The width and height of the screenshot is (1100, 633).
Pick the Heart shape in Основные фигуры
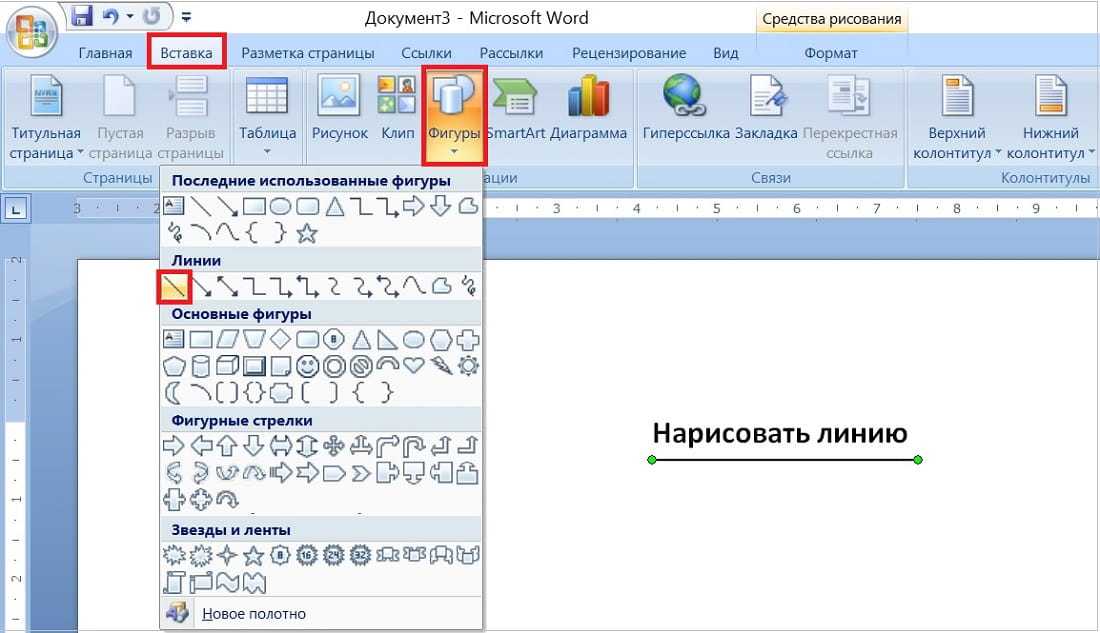[414, 366]
